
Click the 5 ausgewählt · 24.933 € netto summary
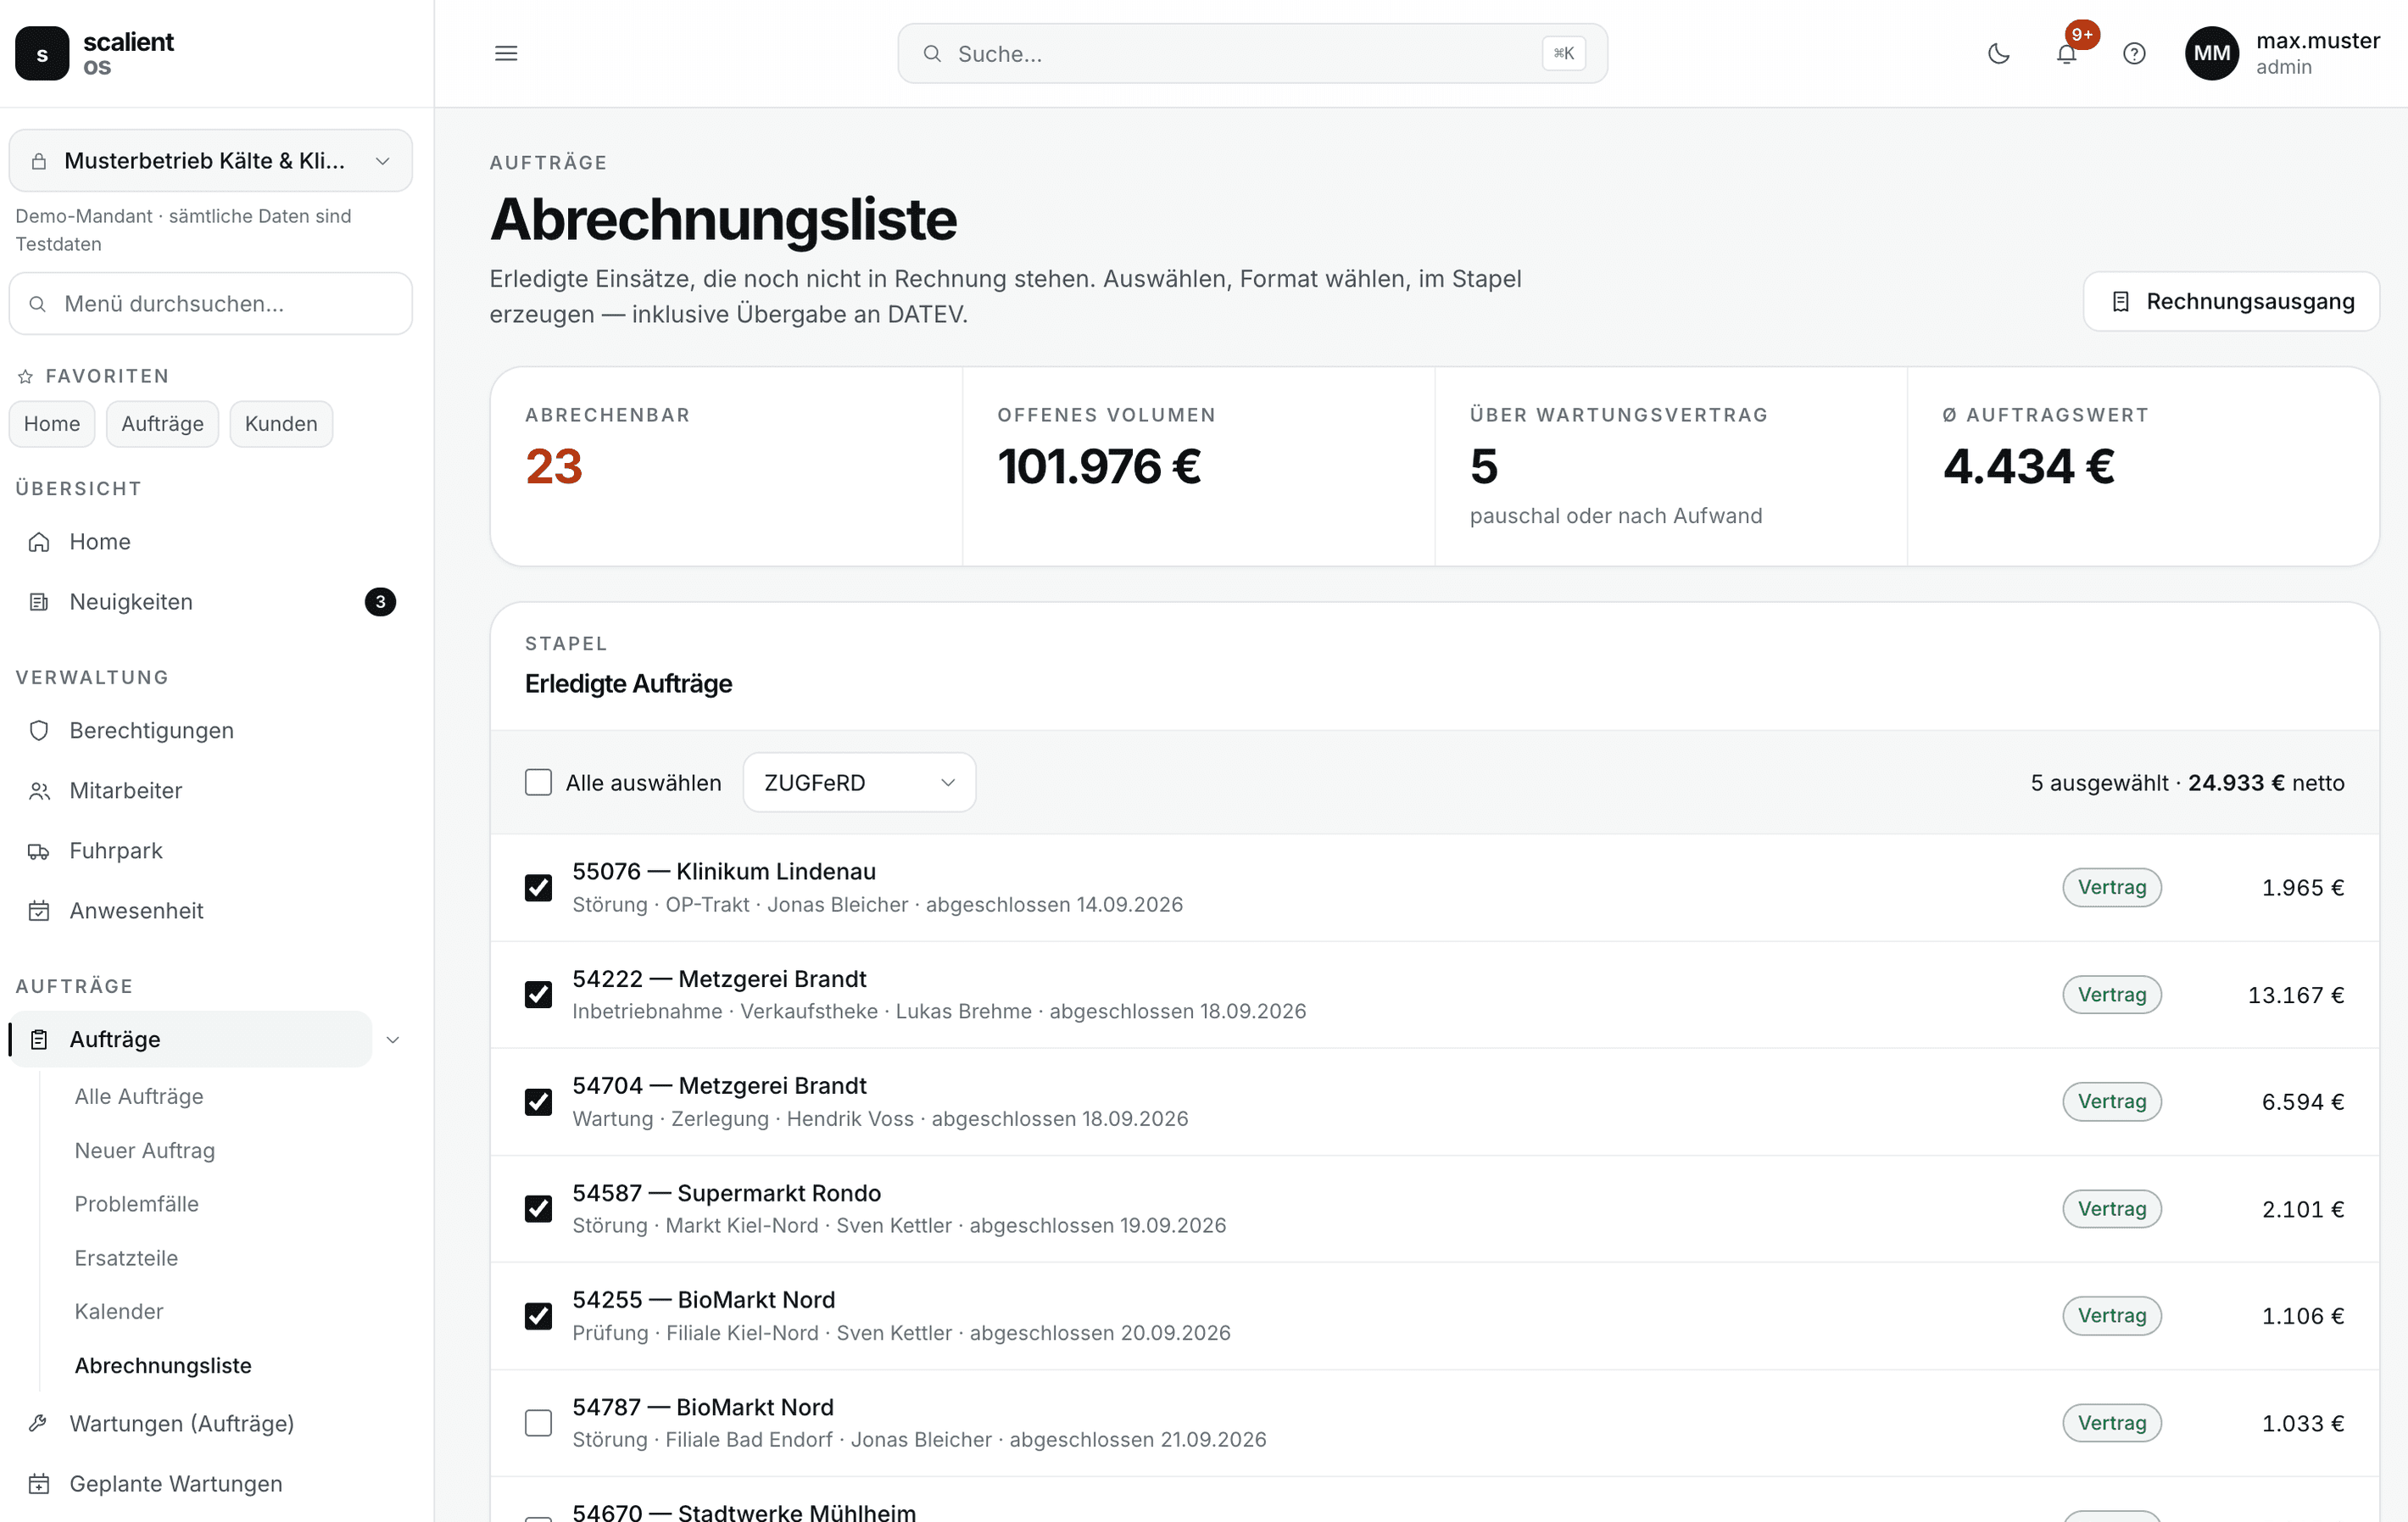tap(2187, 782)
